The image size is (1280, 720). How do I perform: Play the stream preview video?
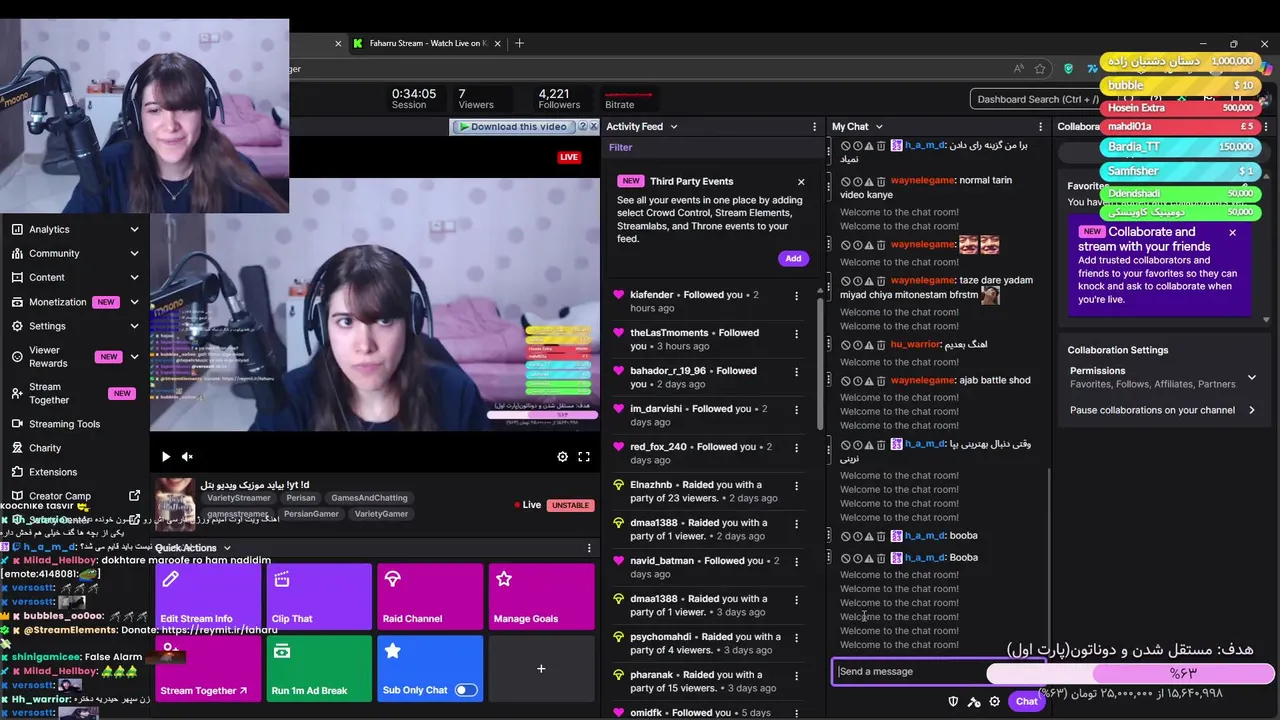166,457
